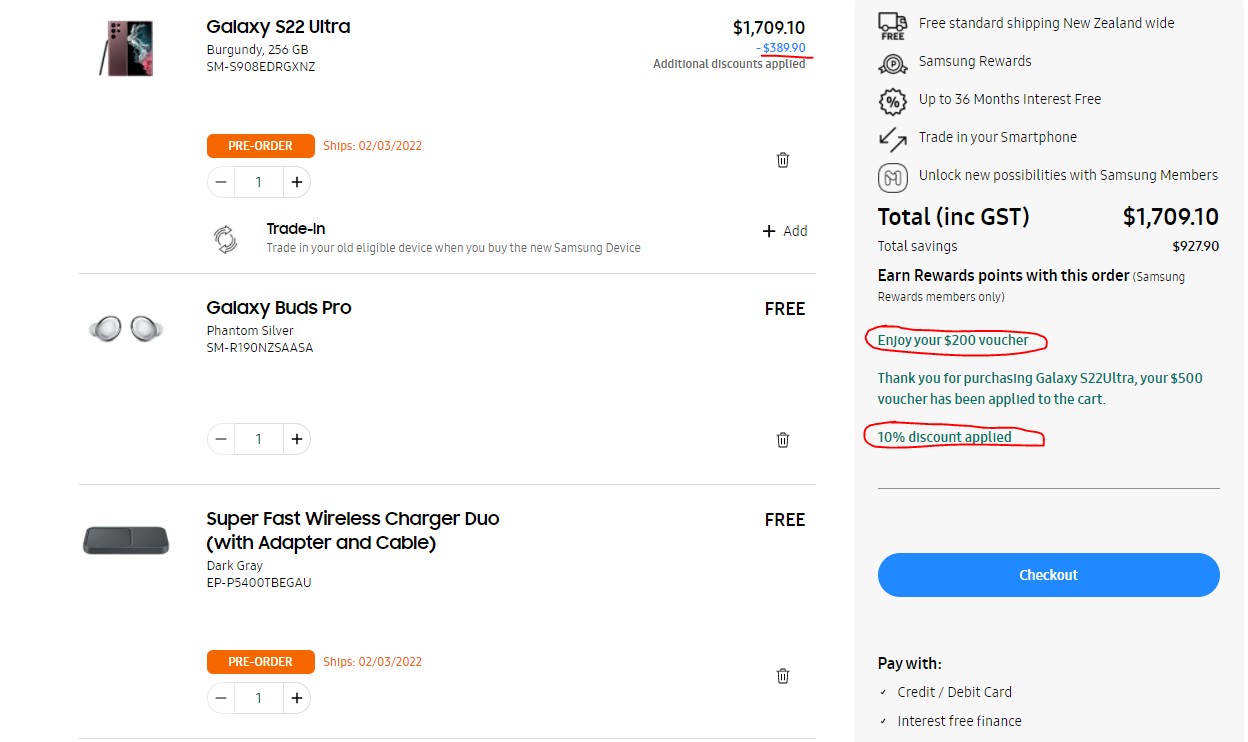Increase Wireless Charger Duo quantity
1248x742 pixels.
click(296, 698)
